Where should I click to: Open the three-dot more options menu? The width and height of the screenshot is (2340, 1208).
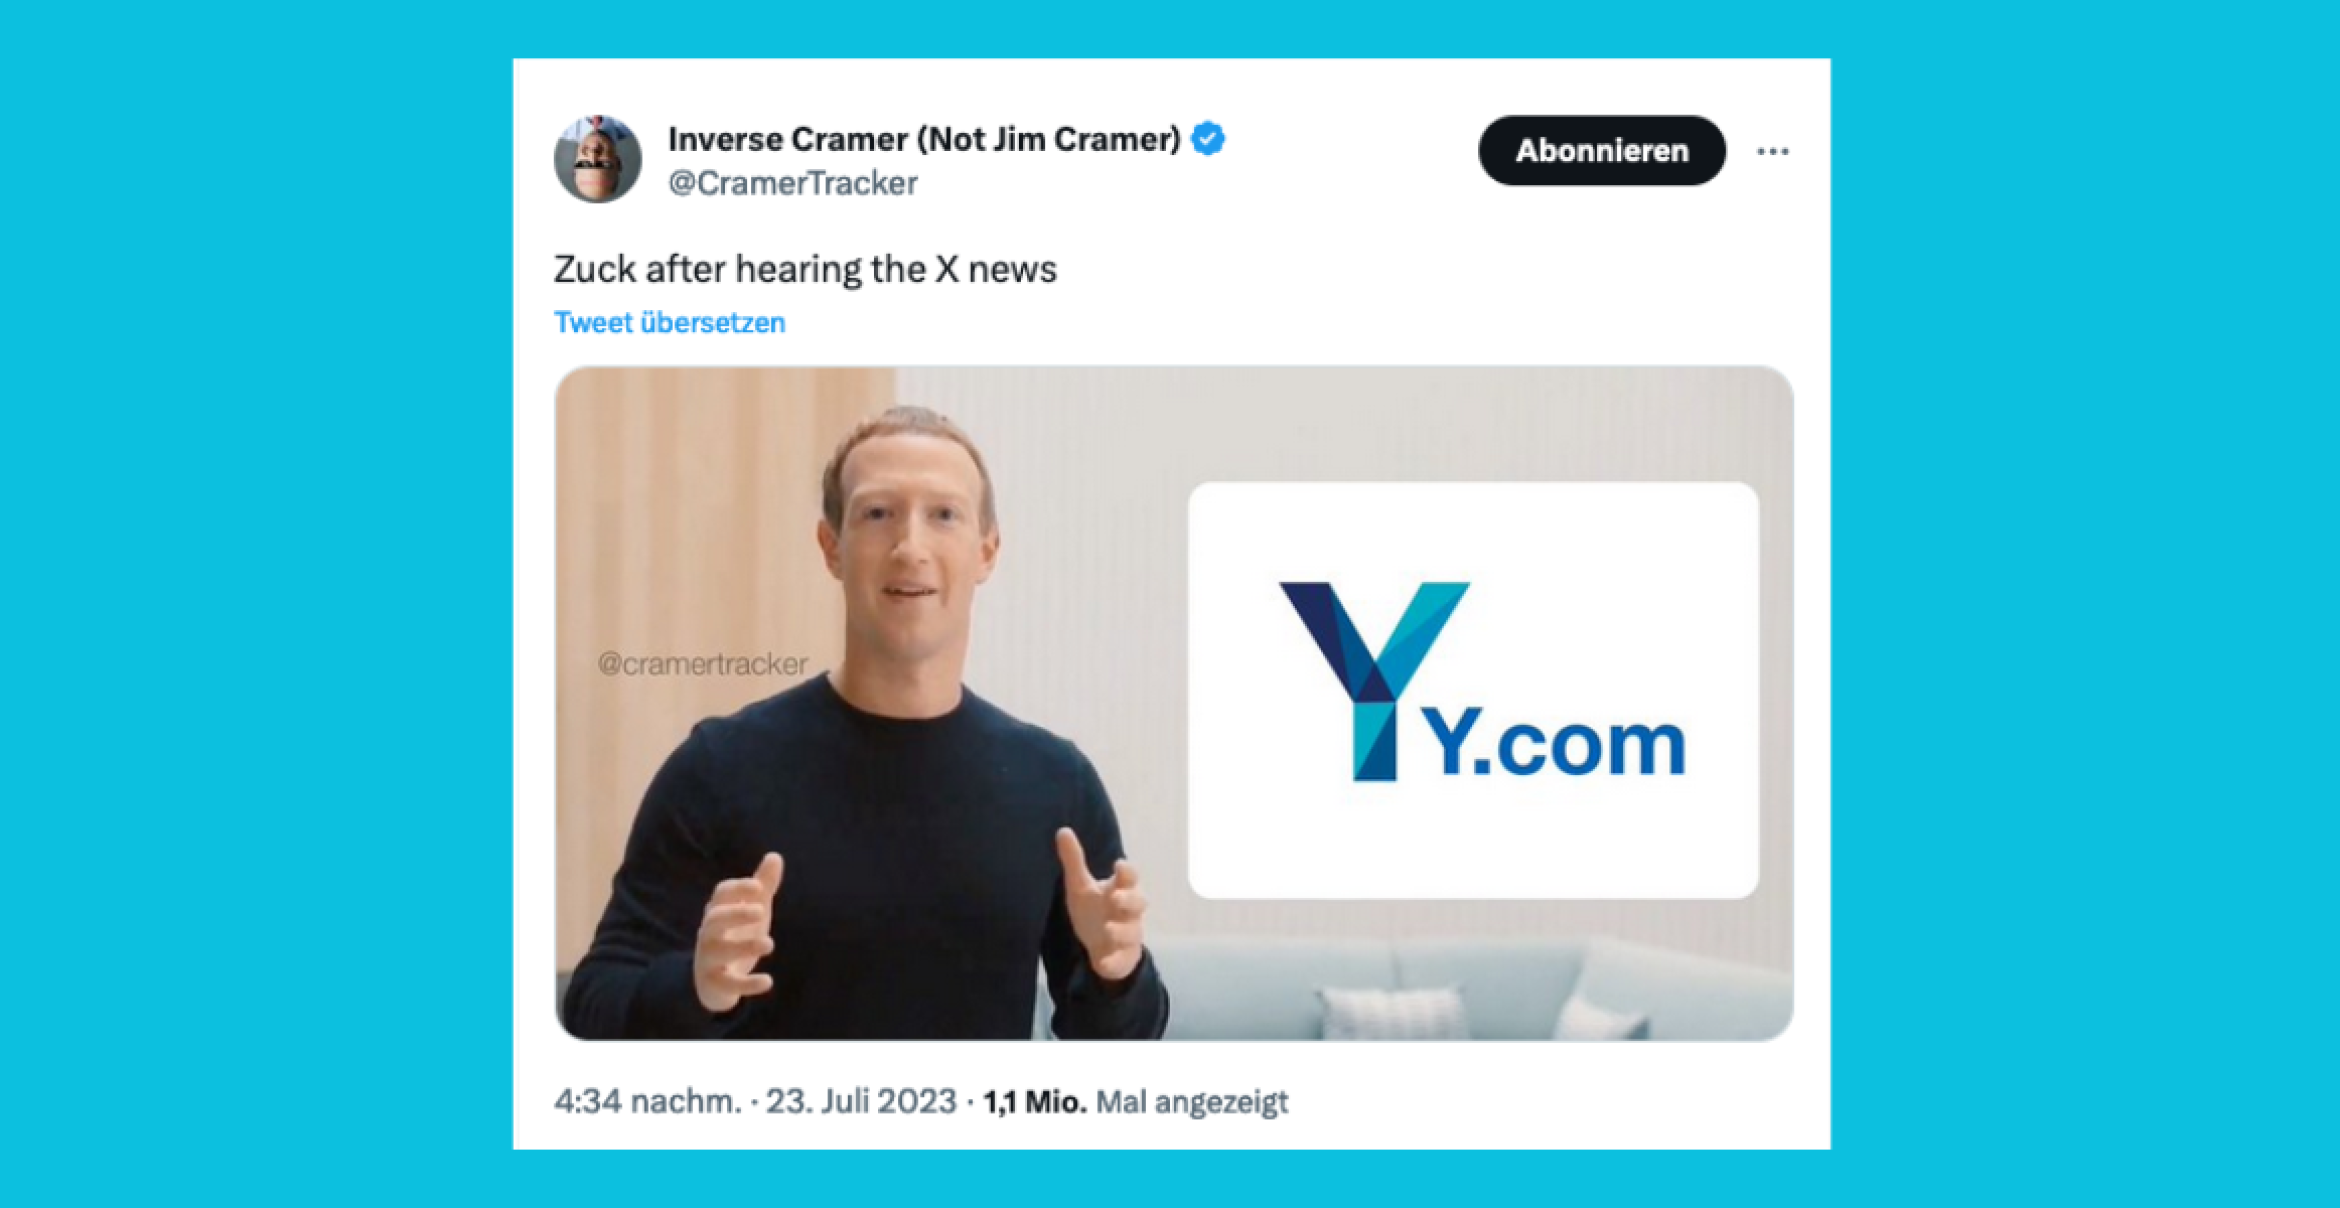[1772, 151]
